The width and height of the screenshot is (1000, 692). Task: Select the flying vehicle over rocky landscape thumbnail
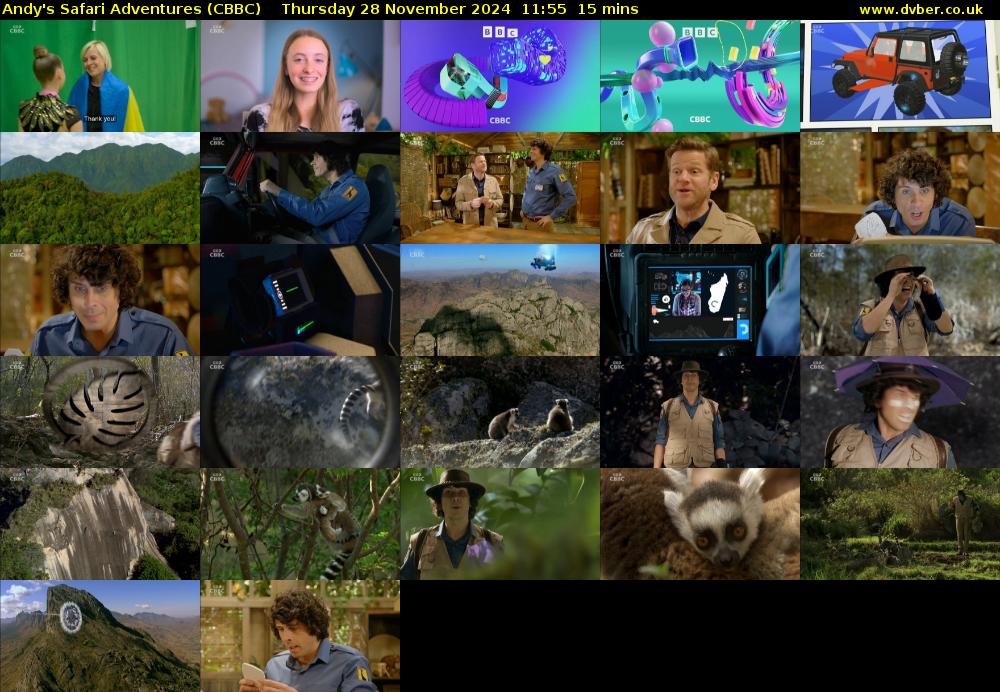[x=500, y=300]
